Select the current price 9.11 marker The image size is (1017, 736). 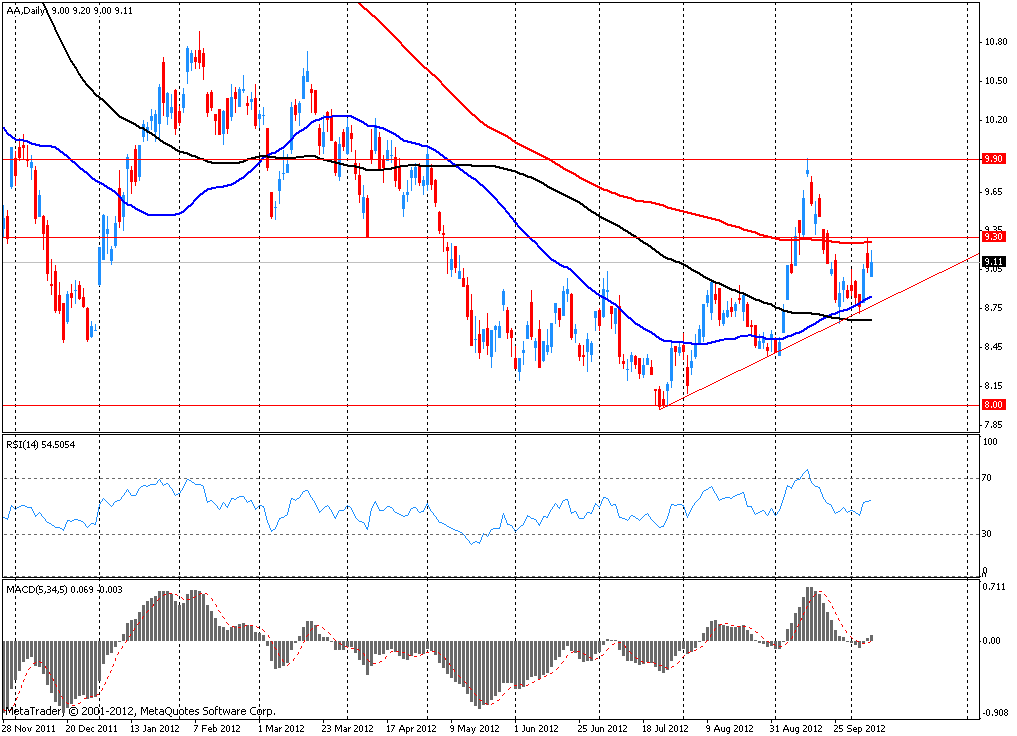992,262
